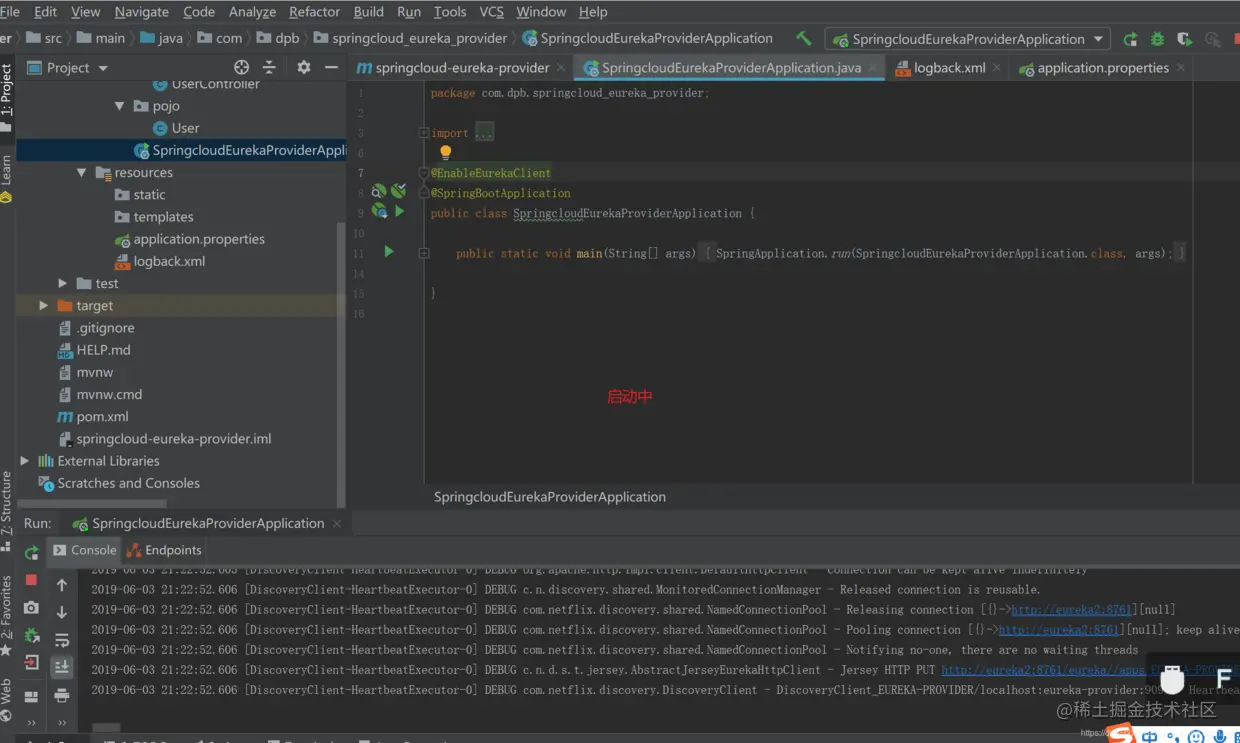Open the Endpoints tab
Viewport: 1240px width, 743px height.
(164, 550)
